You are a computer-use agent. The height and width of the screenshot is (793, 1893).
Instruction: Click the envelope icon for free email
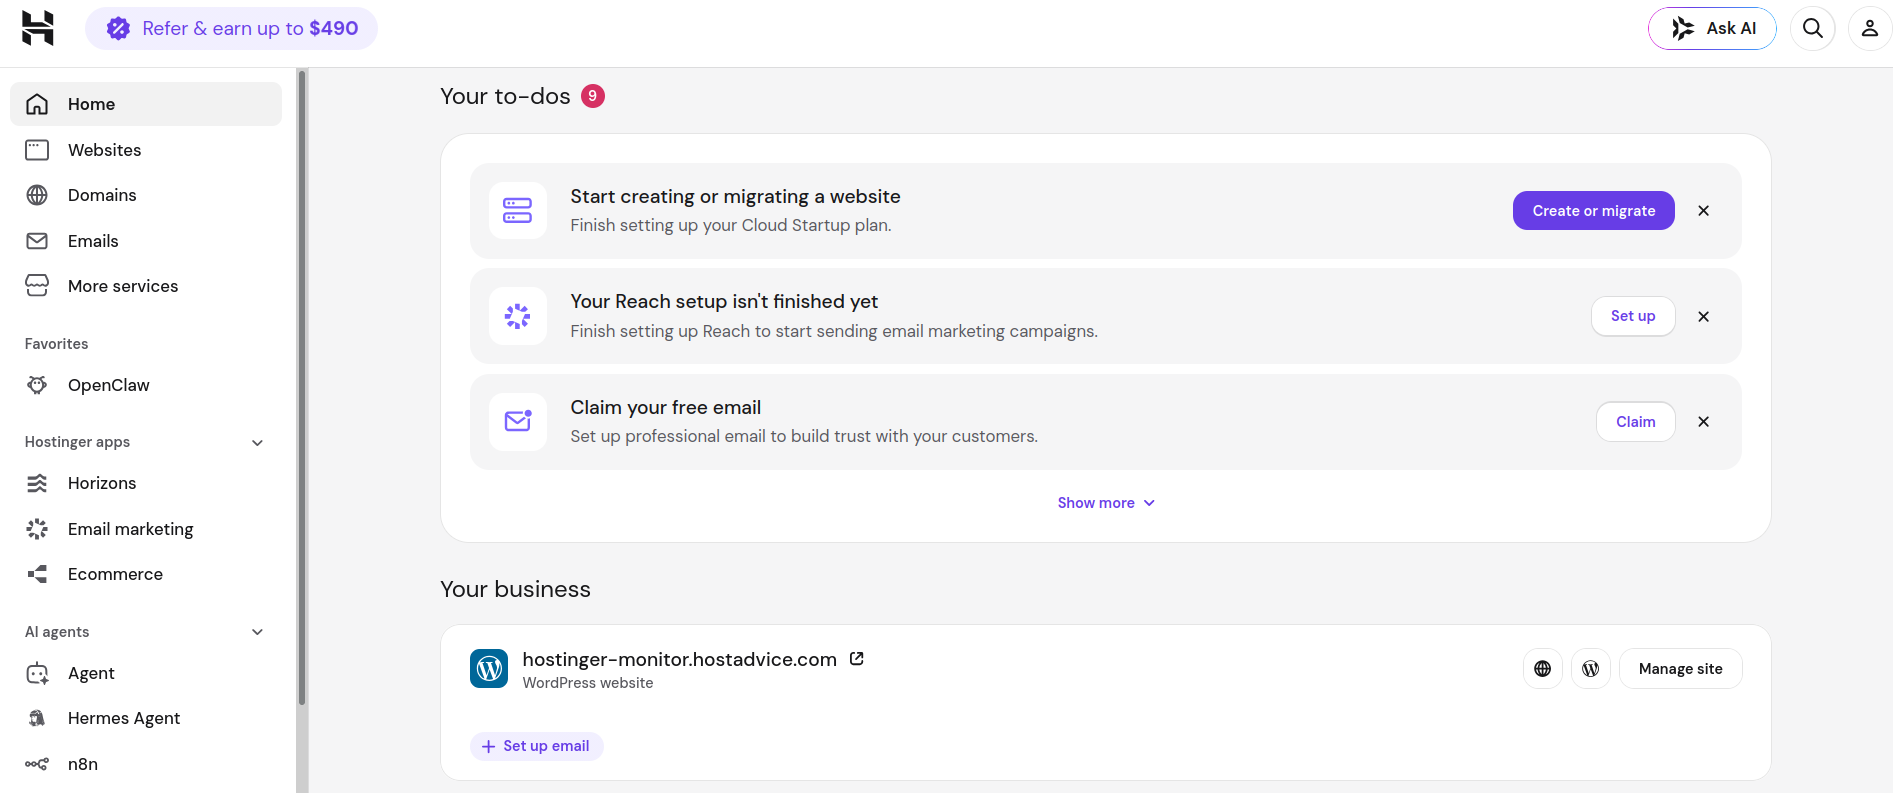[x=518, y=422]
